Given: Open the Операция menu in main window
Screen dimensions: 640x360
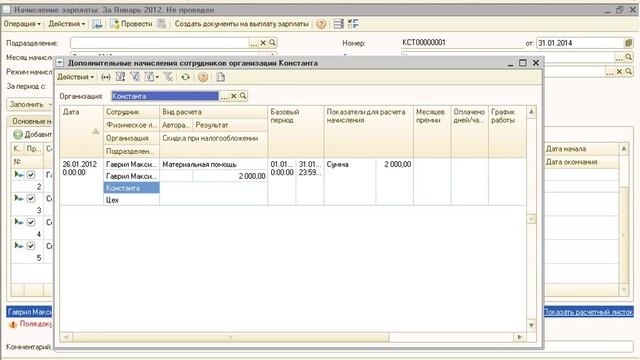Looking at the screenshot, I should tap(22, 24).
